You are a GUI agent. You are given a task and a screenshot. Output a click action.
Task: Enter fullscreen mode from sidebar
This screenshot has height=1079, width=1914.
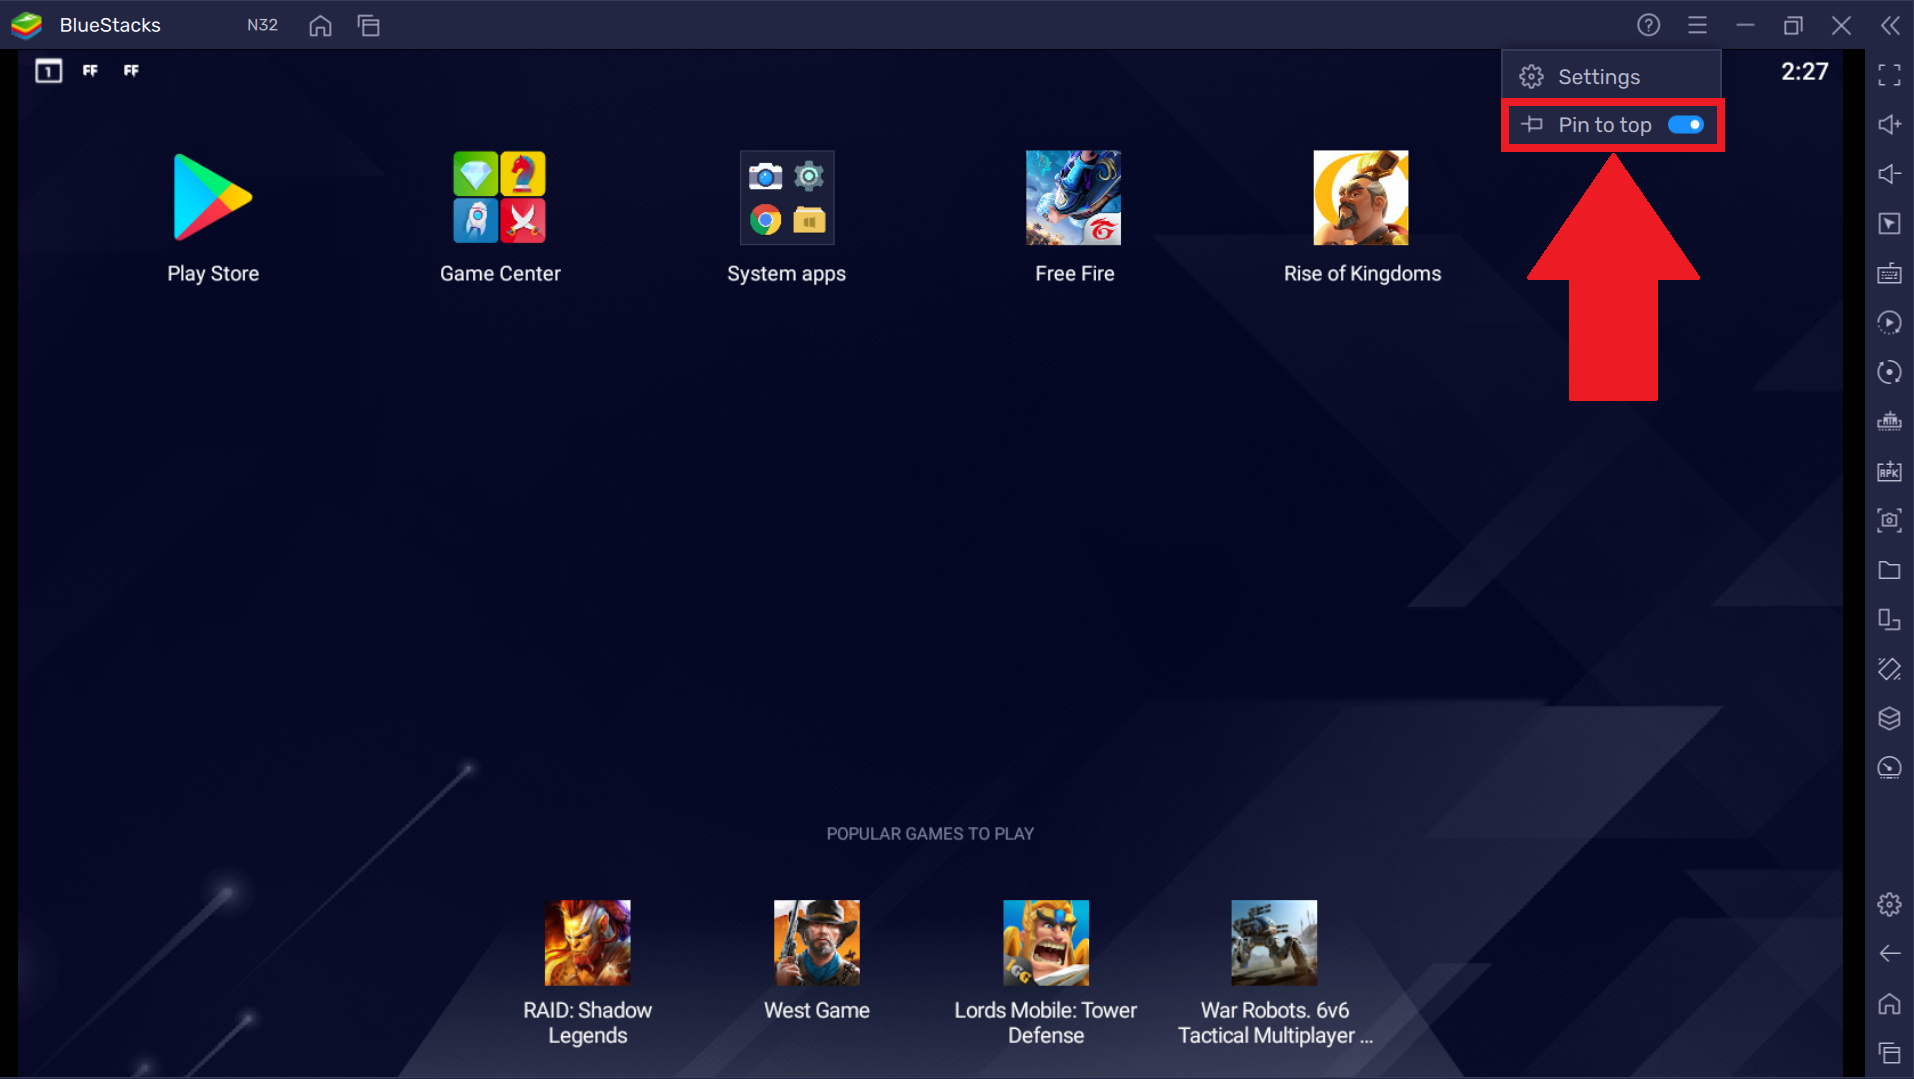pyautogui.click(x=1888, y=75)
